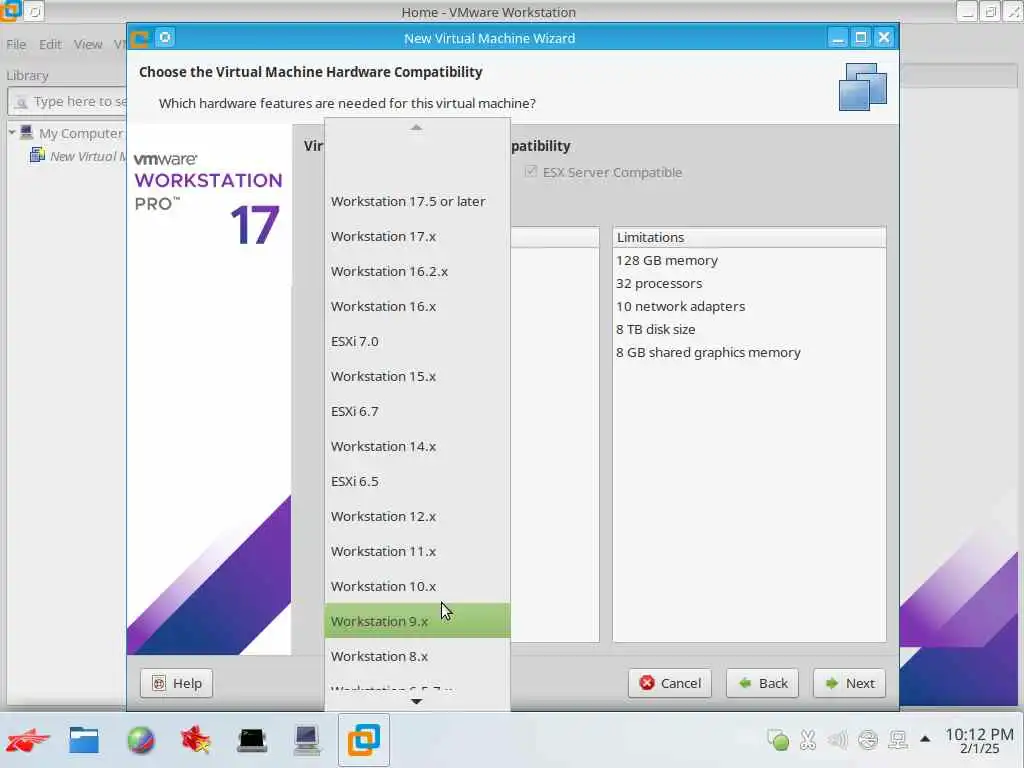
Task: Open the clock showing 10:12 PM
Action: [x=980, y=741]
